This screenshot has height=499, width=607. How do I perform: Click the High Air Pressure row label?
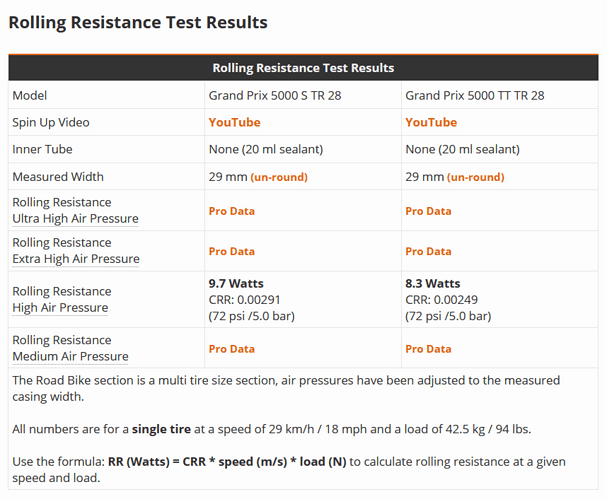click(60, 307)
